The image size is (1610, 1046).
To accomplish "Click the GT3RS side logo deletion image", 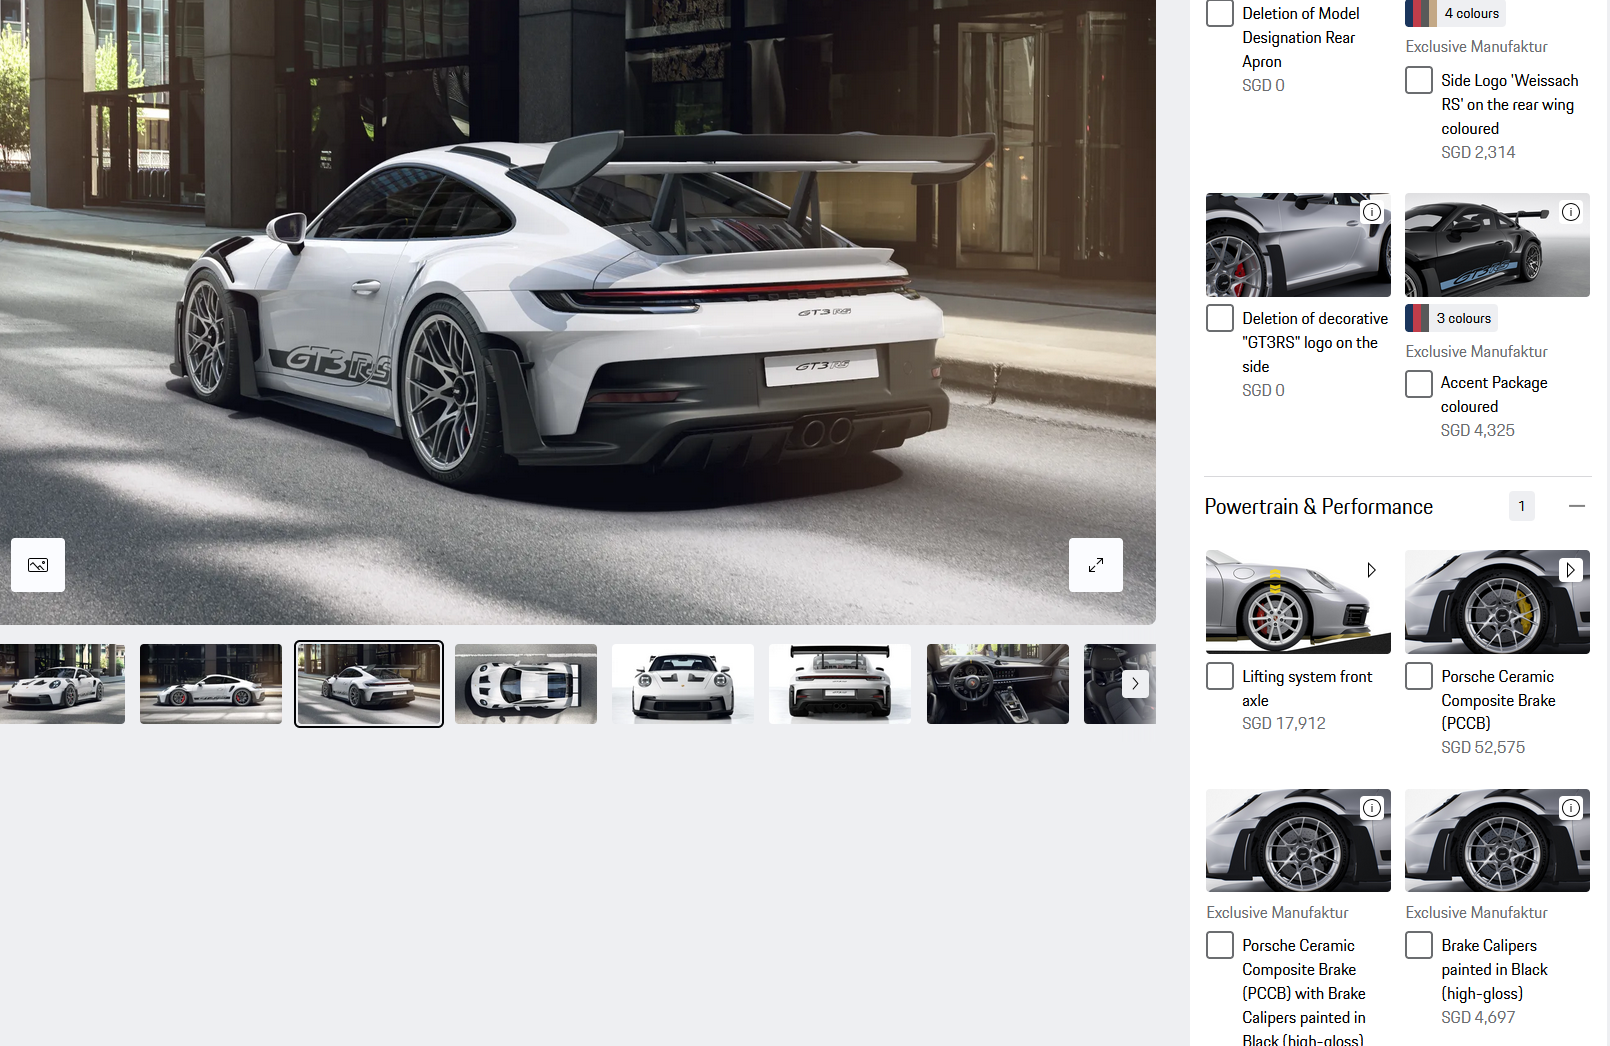I will 1298,245.
